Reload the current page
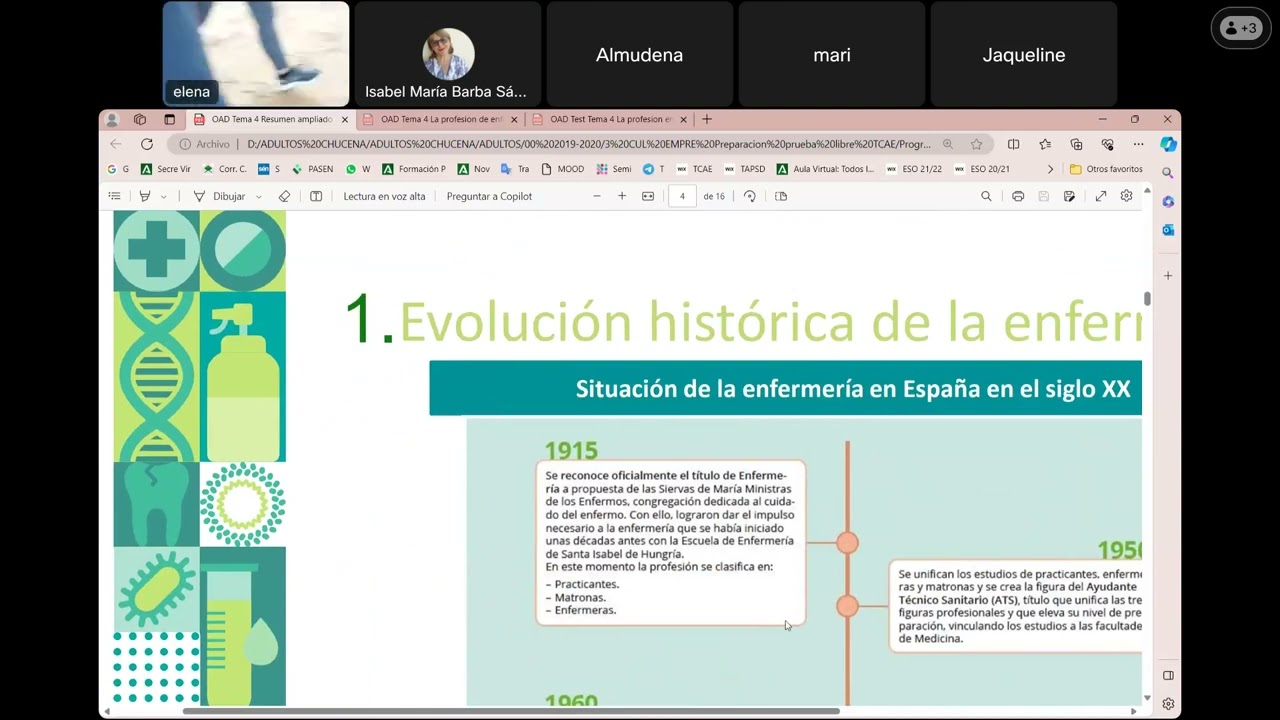1280x720 pixels. pos(147,144)
